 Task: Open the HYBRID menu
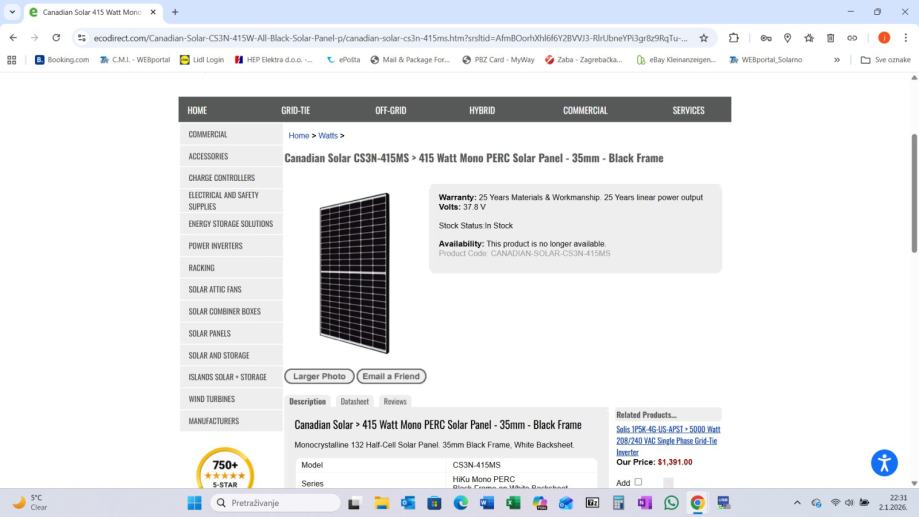(482, 110)
